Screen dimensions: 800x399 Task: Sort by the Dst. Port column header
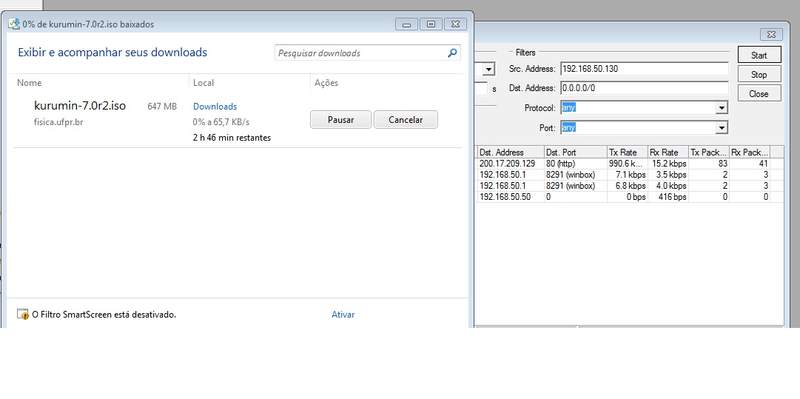click(575, 152)
